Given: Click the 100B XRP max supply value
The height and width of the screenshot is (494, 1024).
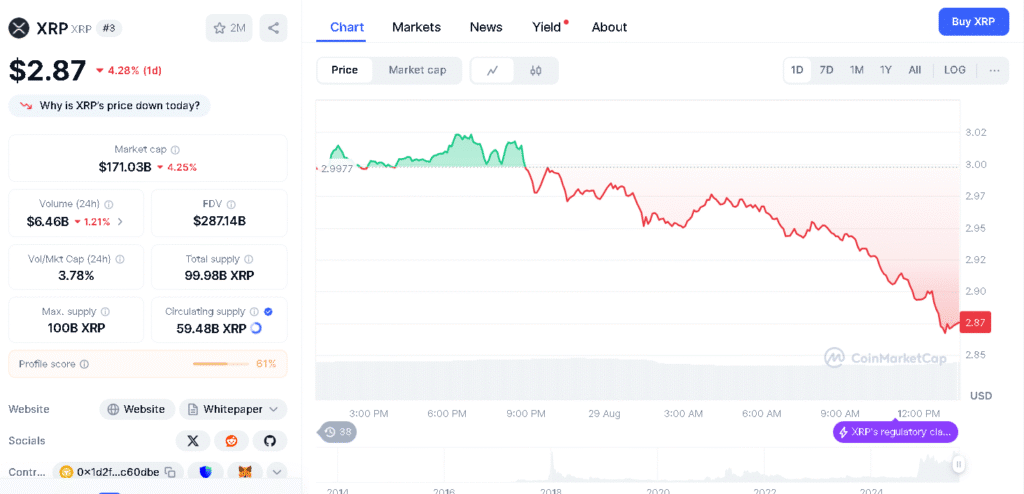Looking at the screenshot, I should 76,329.
